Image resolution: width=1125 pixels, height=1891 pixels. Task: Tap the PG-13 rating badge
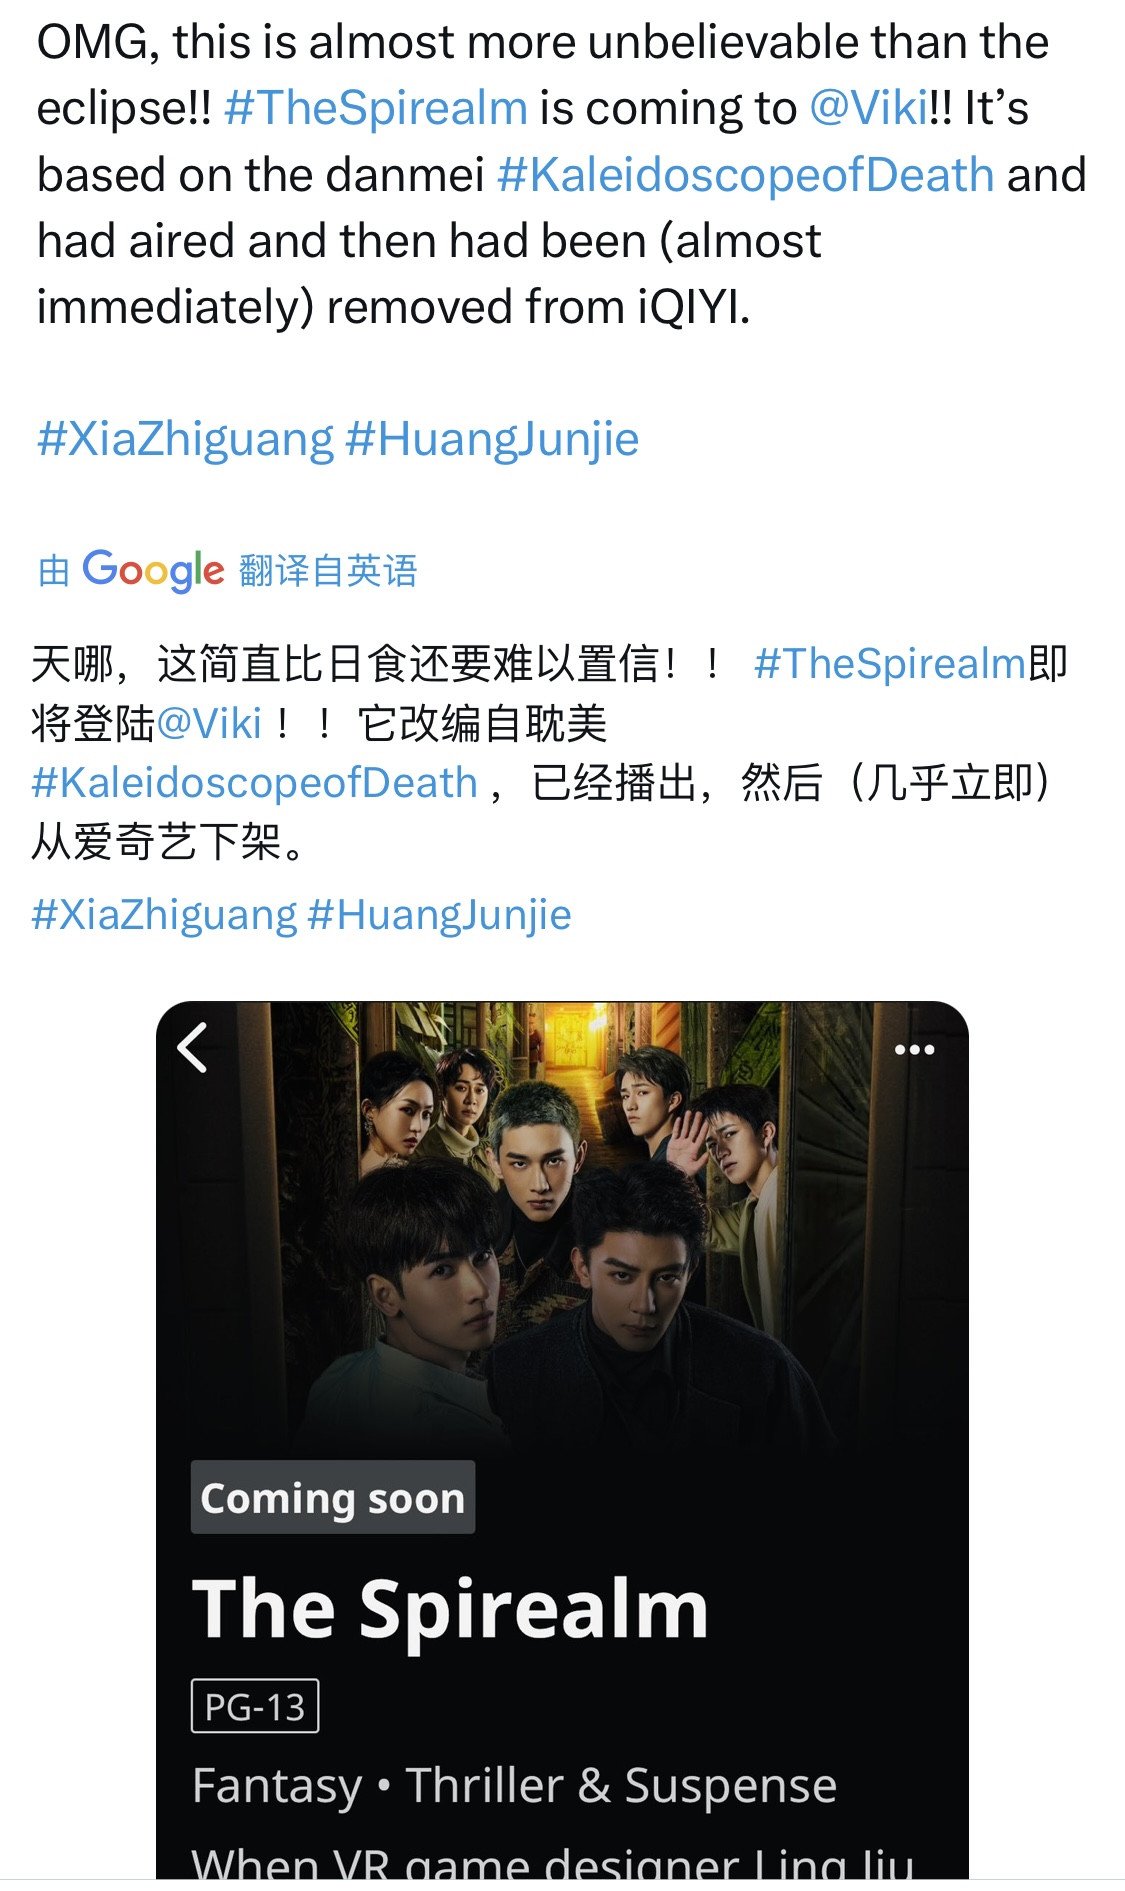[x=255, y=1706]
